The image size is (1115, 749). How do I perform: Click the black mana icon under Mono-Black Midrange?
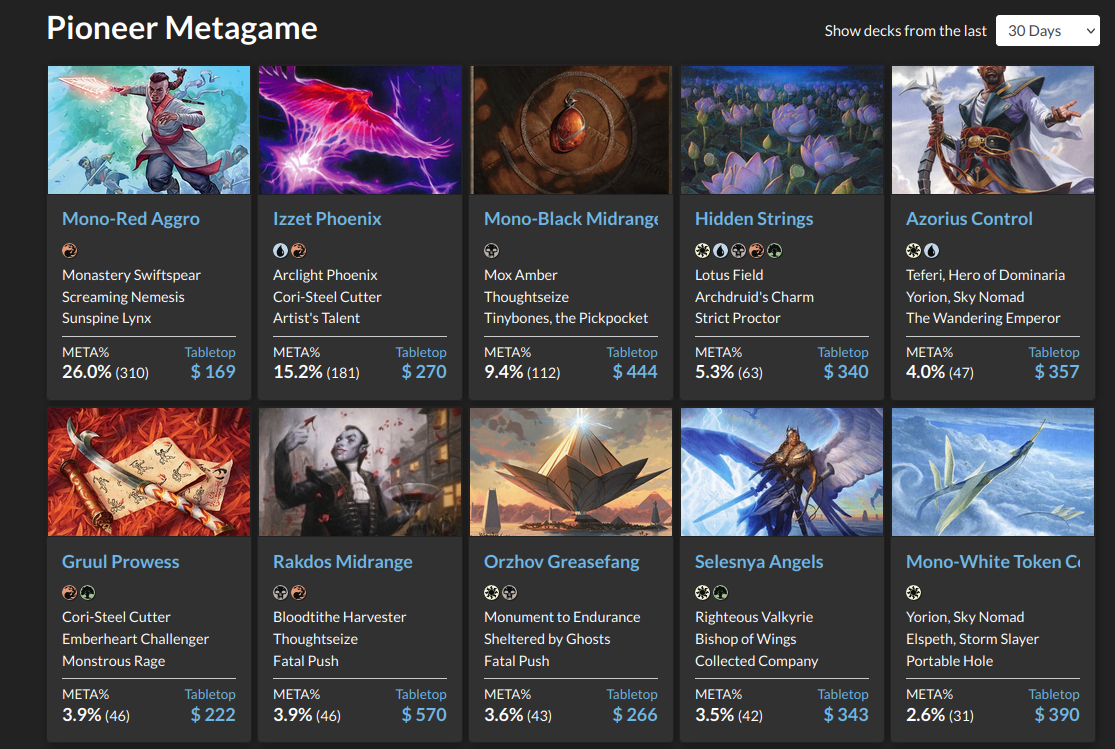(x=491, y=250)
